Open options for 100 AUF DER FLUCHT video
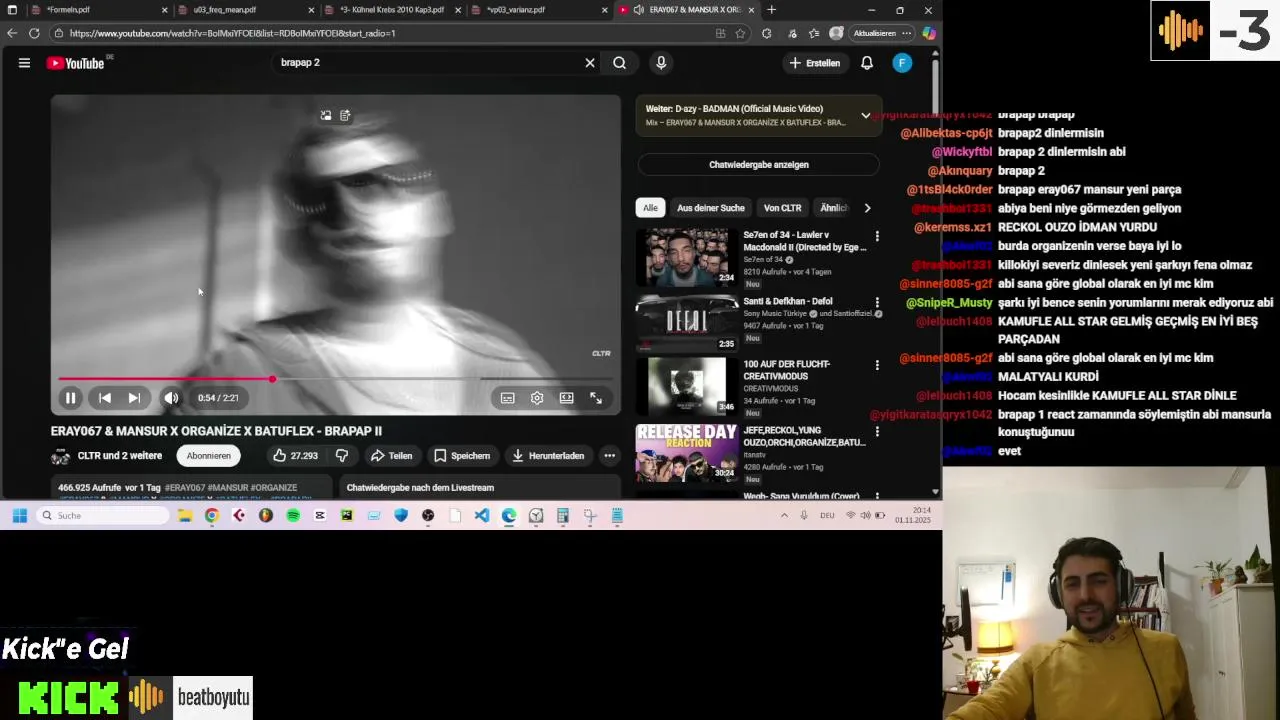Image resolution: width=1280 pixels, height=720 pixels. (x=877, y=366)
